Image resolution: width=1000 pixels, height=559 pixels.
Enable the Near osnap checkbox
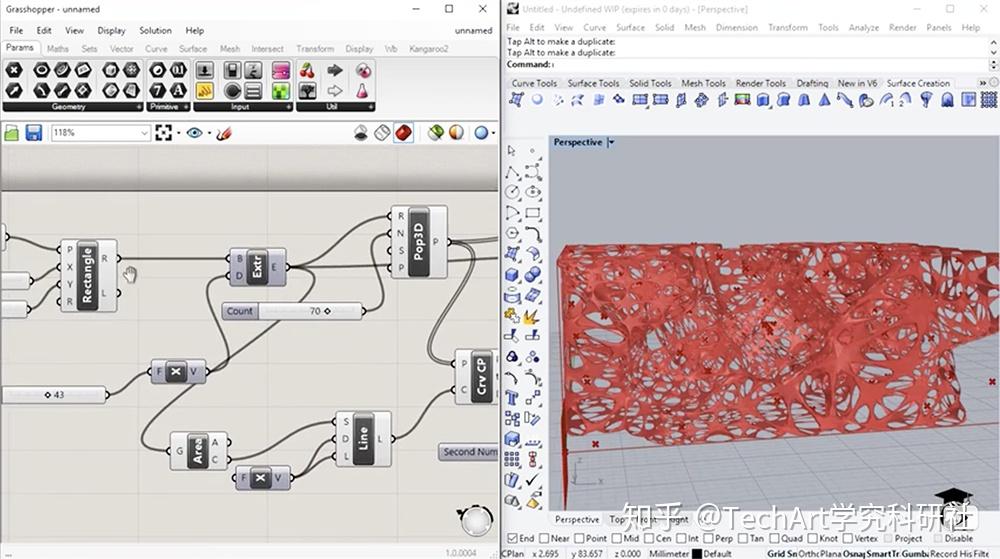pos(544,539)
